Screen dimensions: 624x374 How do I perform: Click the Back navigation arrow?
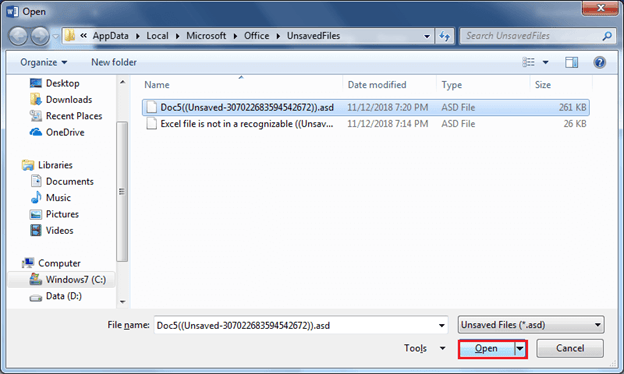pyautogui.click(x=18, y=36)
